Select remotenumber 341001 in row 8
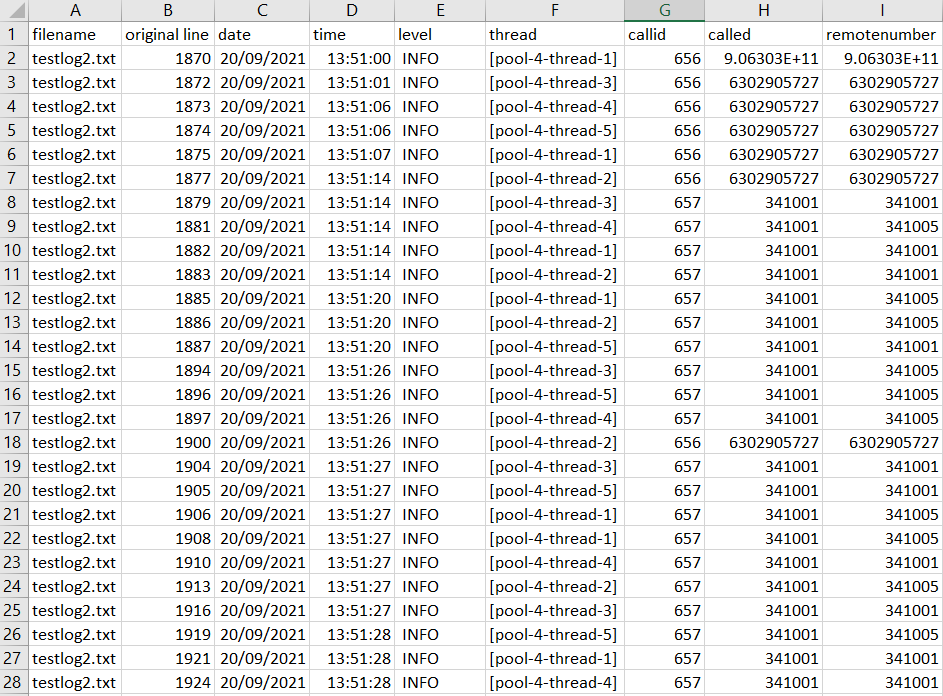 point(882,202)
